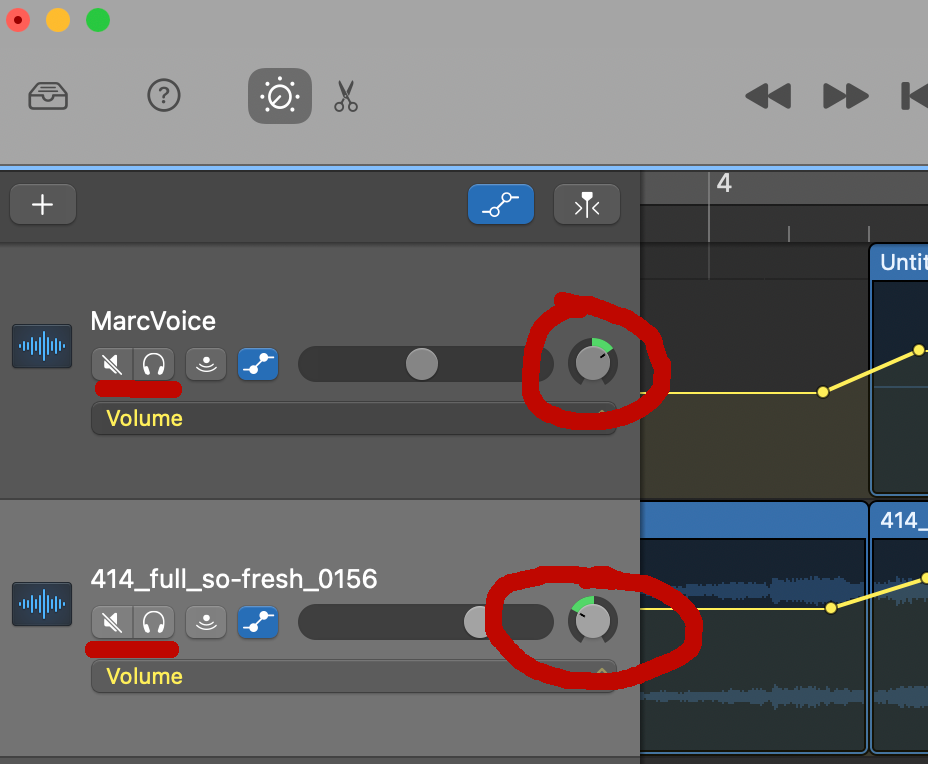Mute the 414_full_so-fresh_0156 track
This screenshot has width=928, height=764.
[x=112, y=623]
